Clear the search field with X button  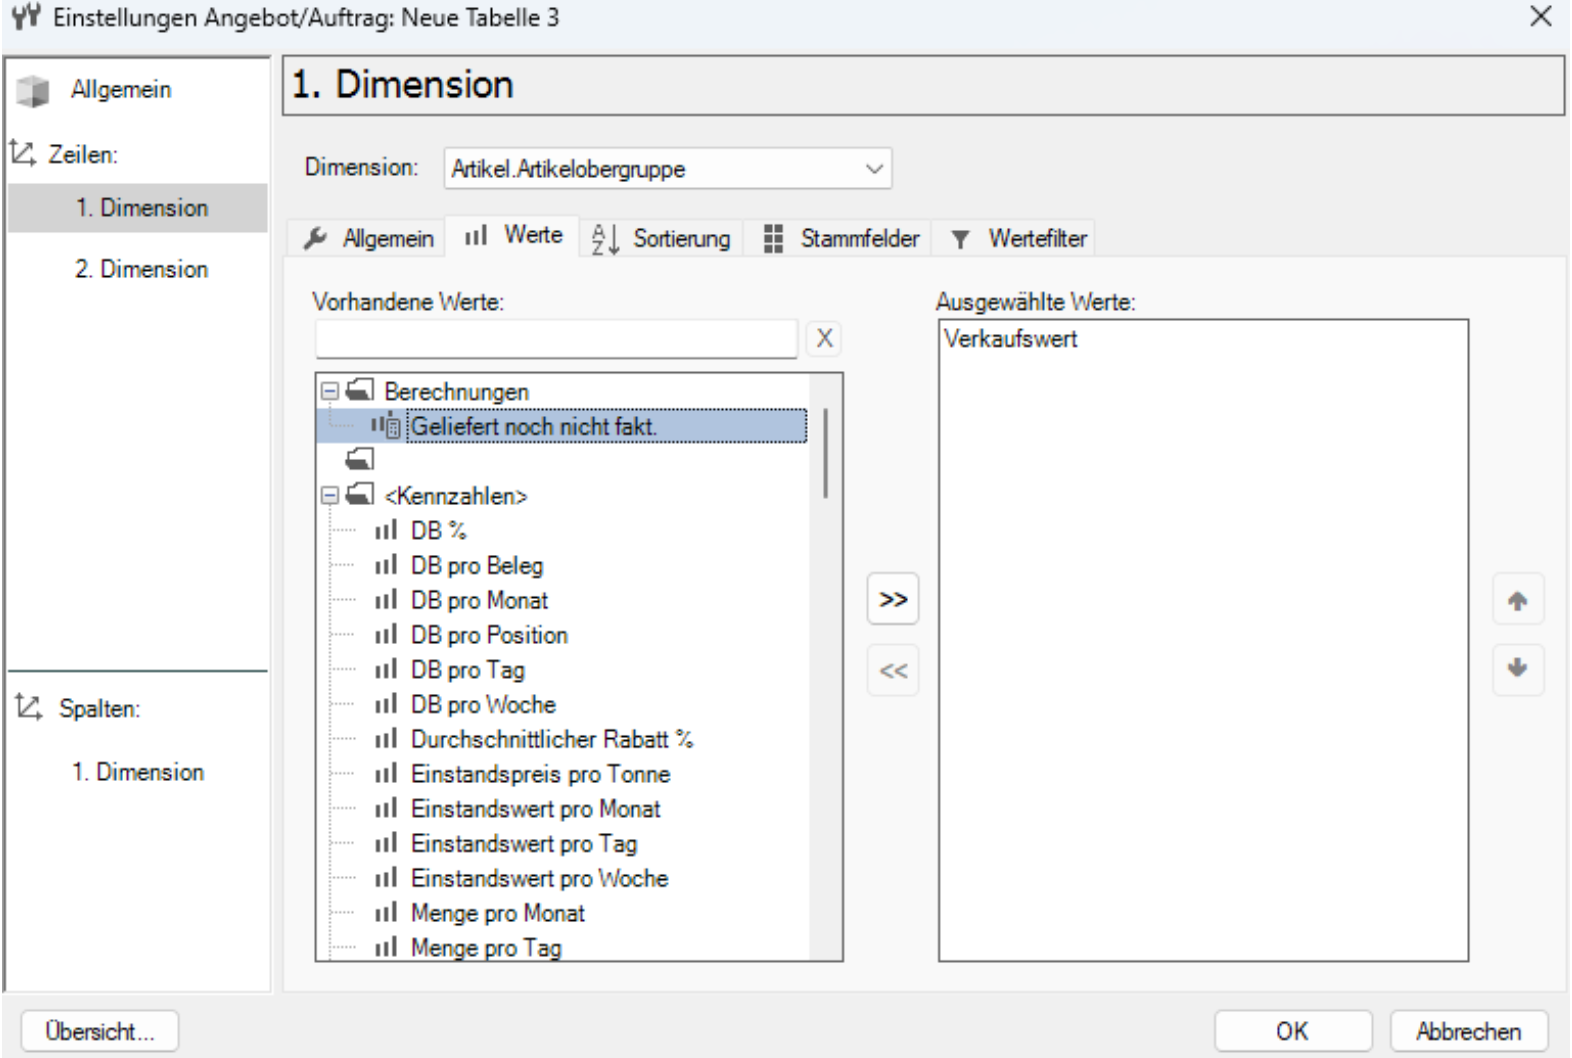click(x=824, y=338)
